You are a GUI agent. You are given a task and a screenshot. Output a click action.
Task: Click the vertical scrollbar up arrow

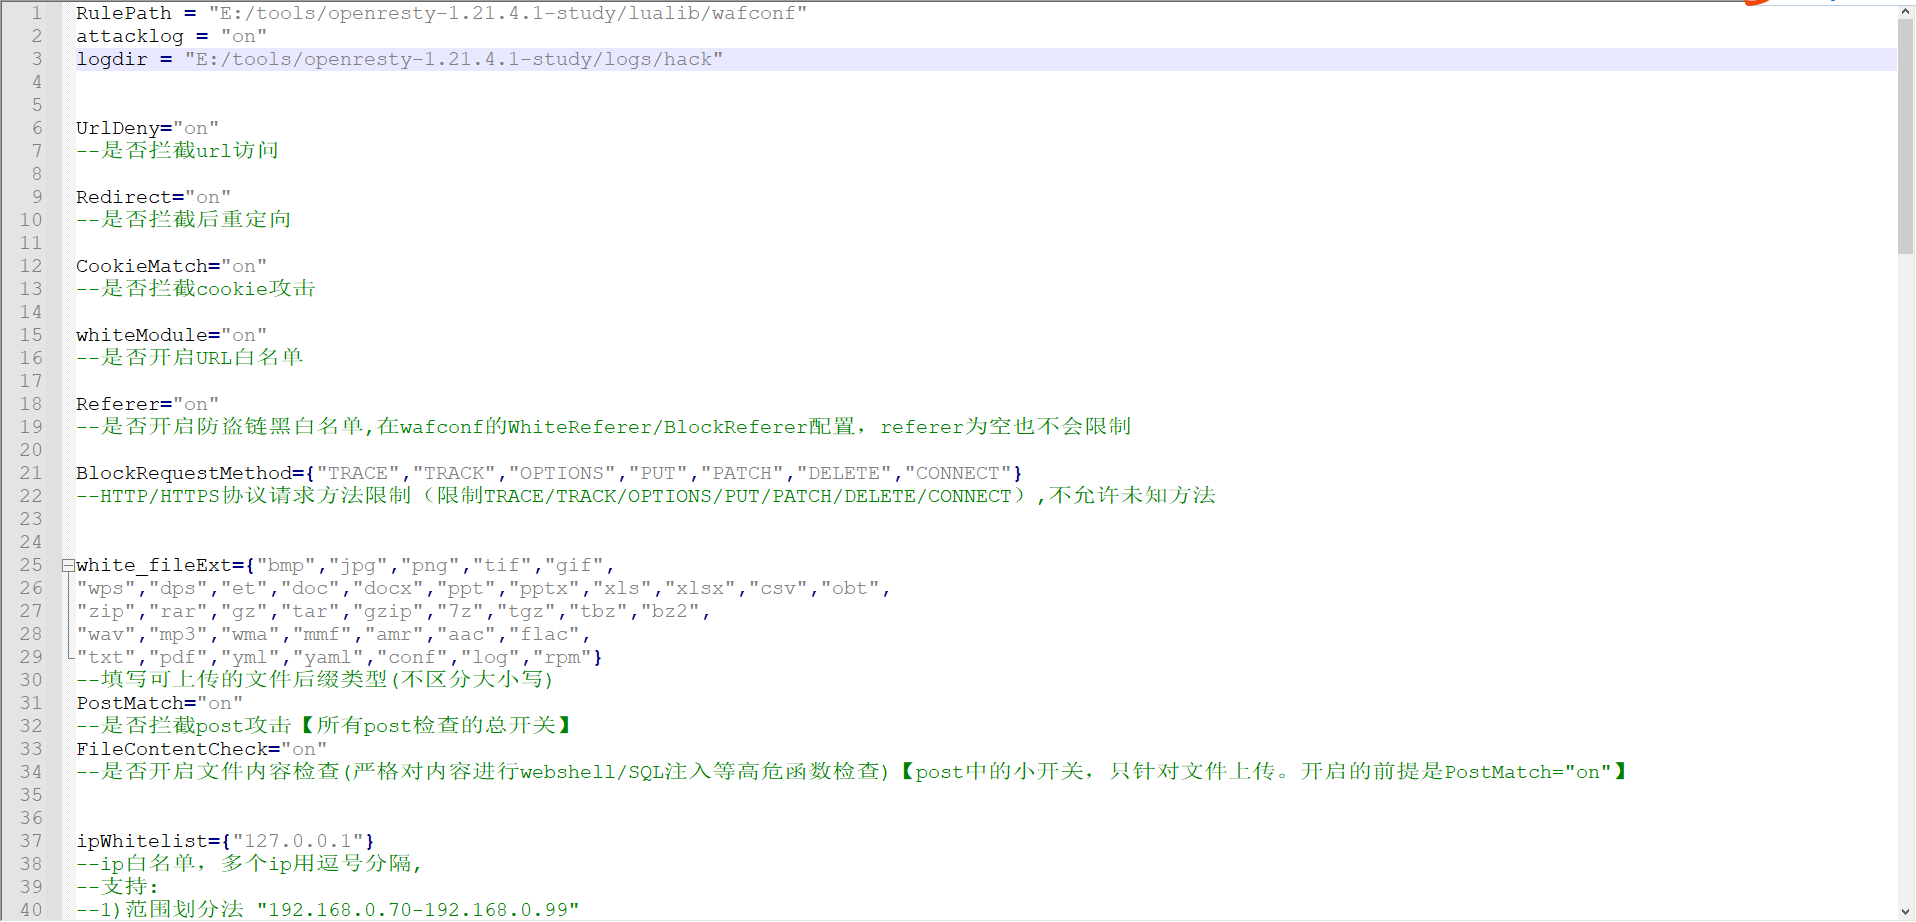point(1906,12)
